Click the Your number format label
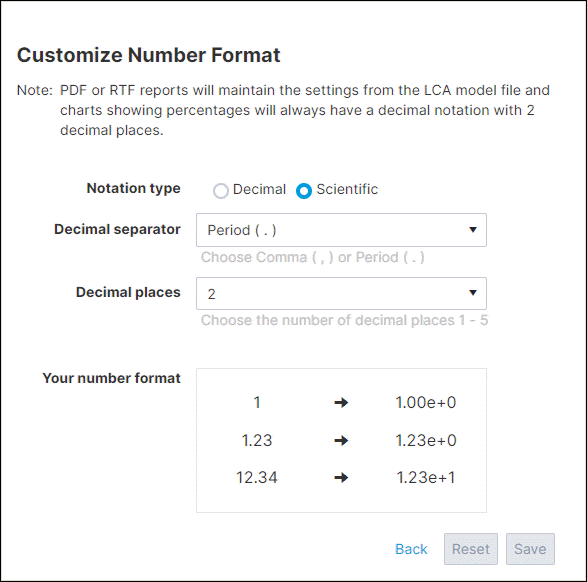The height and width of the screenshot is (582, 587). click(x=112, y=378)
